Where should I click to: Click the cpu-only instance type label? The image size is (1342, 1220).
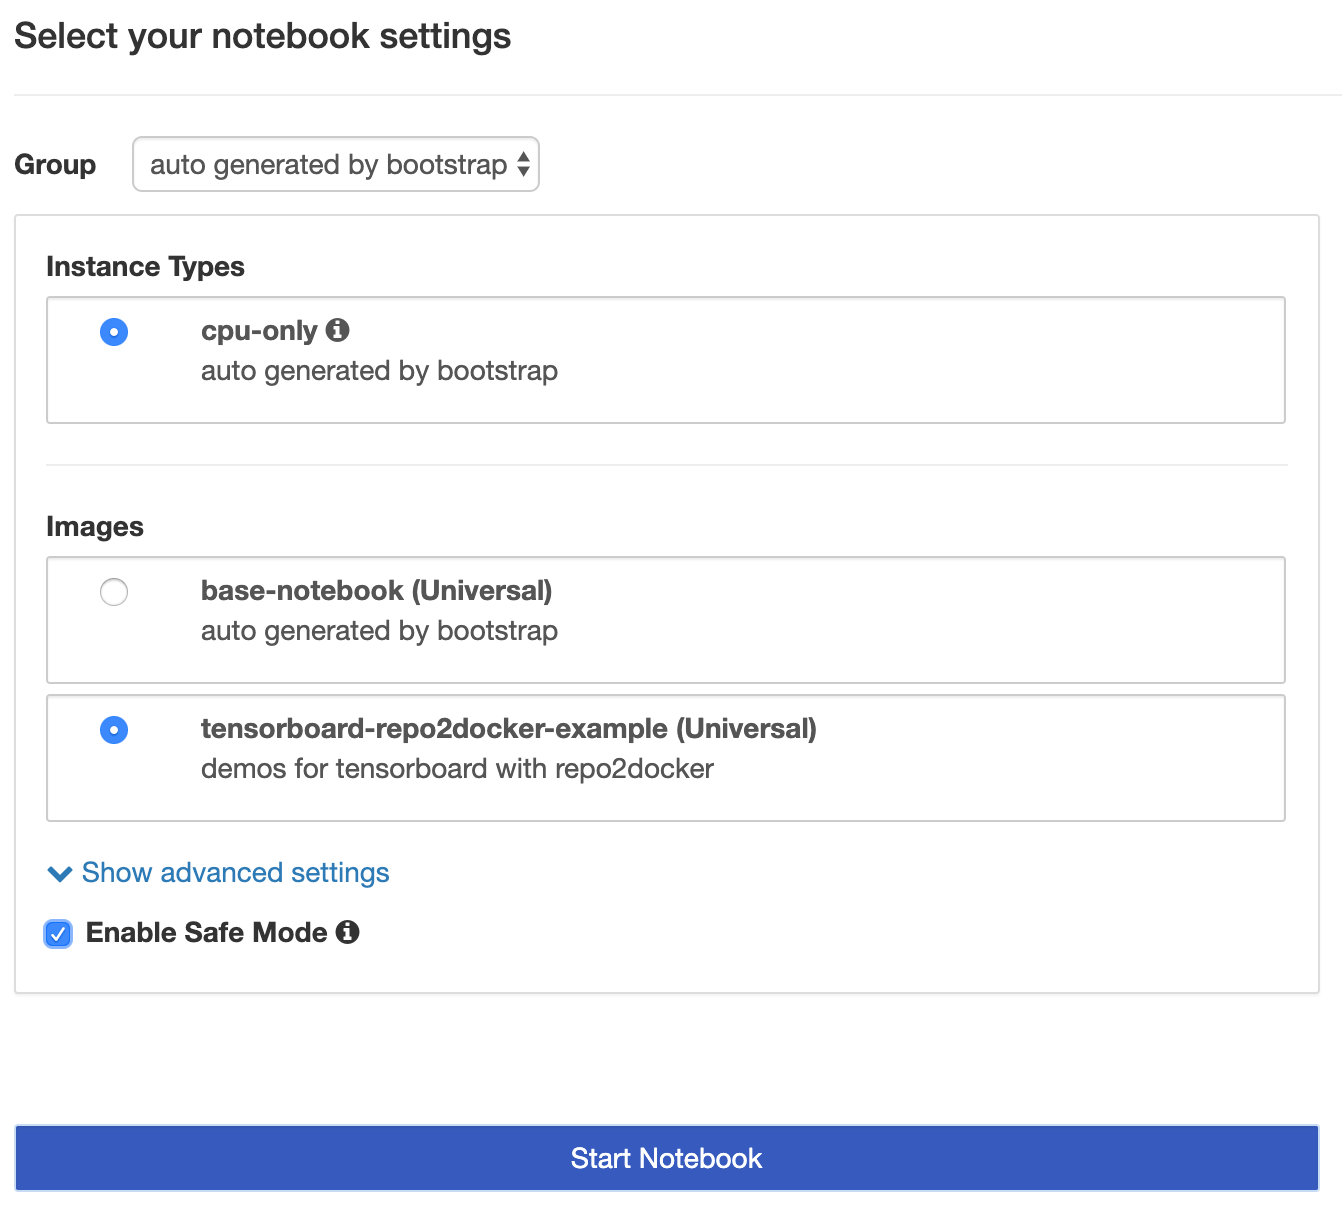click(x=259, y=330)
